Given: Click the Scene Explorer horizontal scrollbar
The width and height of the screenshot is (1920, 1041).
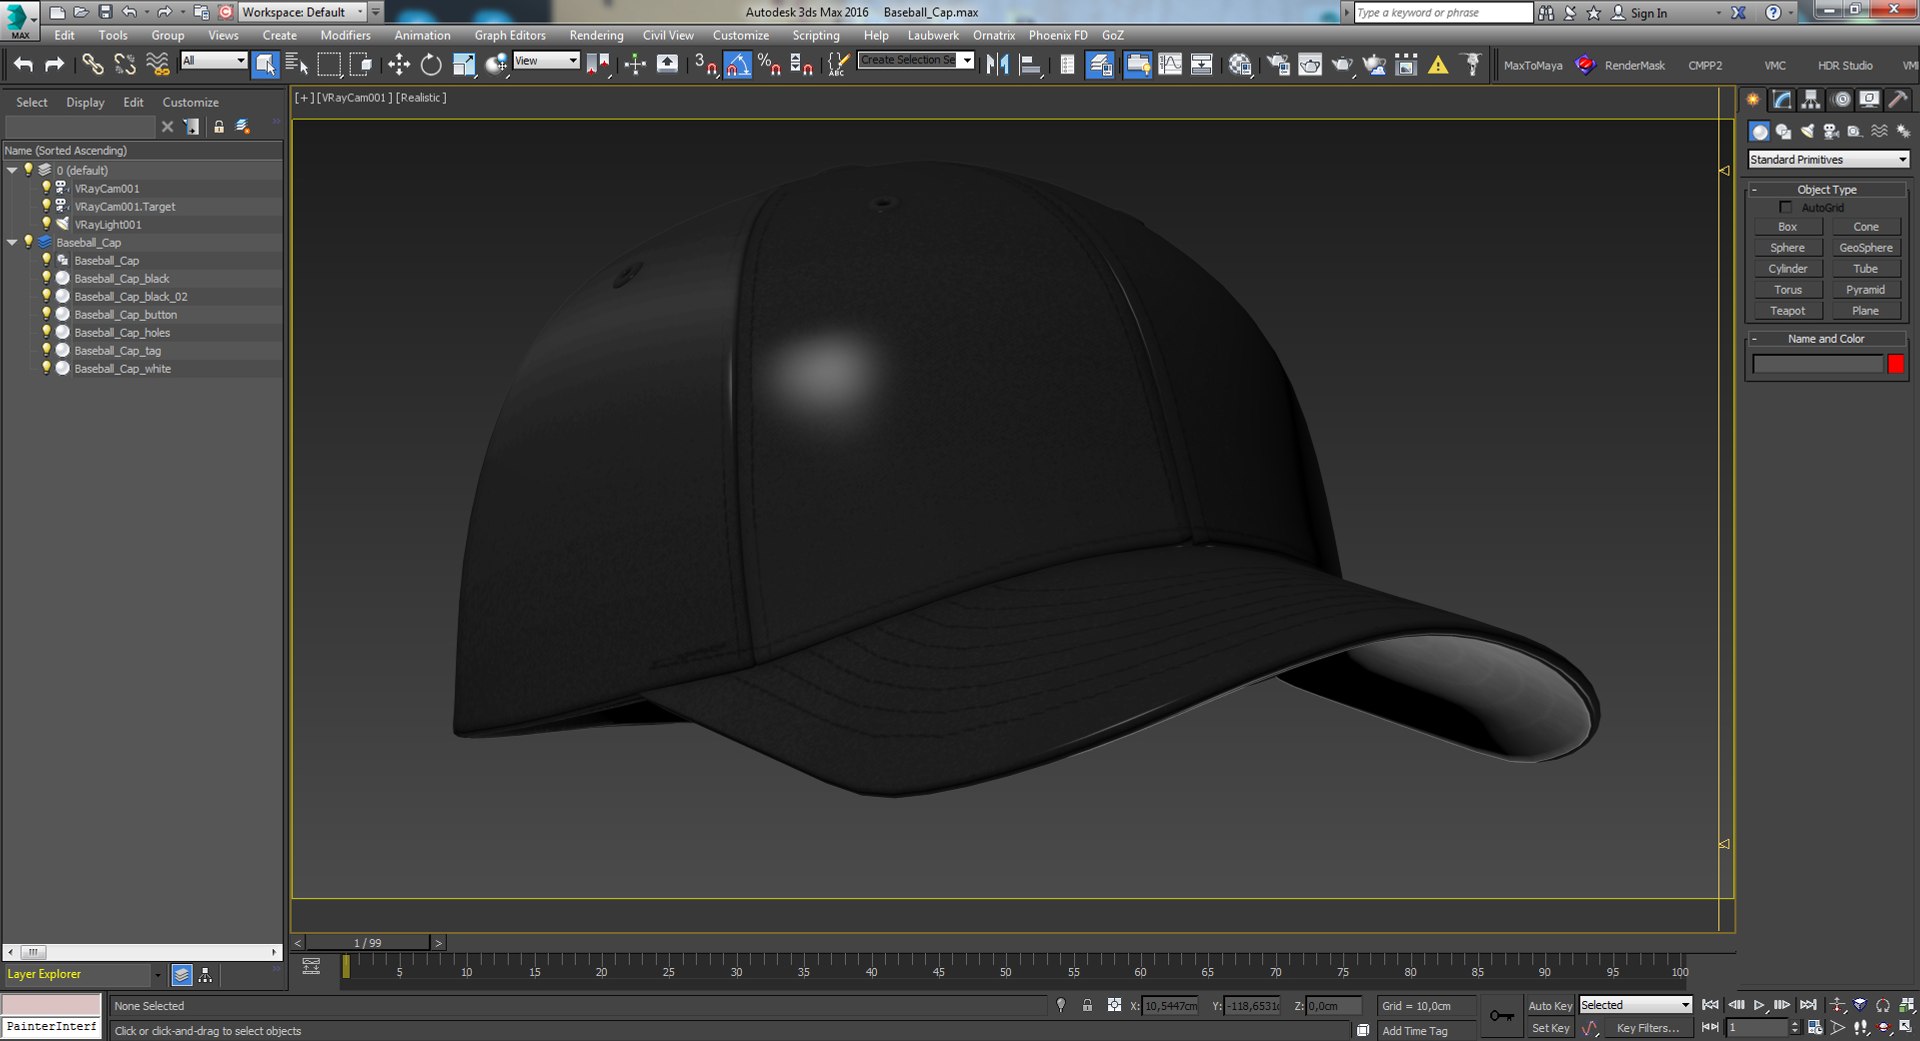Looking at the screenshot, I should [x=141, y=952].
